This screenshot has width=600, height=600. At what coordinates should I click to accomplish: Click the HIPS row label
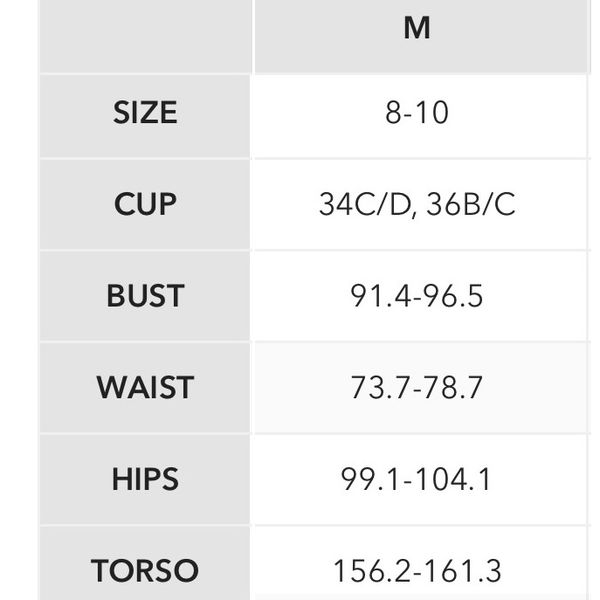[145, 480]
